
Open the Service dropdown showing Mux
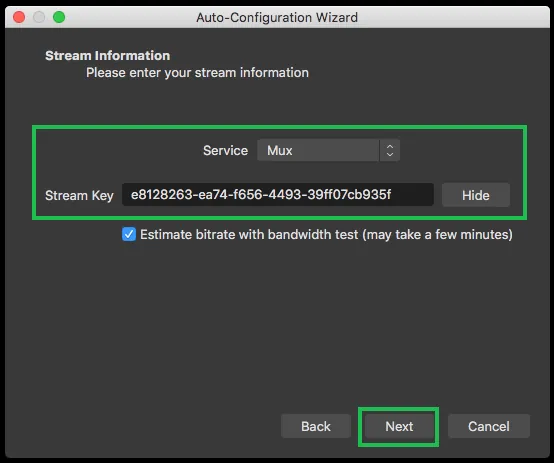pyautogui.click(x=328, y=151)
